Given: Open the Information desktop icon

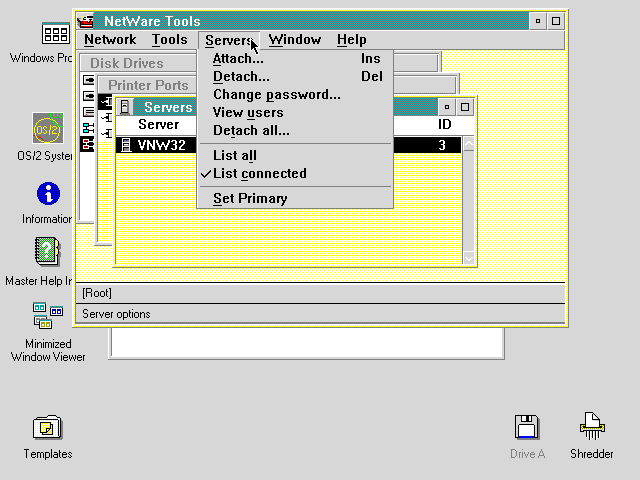Looking at the screenshot, I should (48, 193).
